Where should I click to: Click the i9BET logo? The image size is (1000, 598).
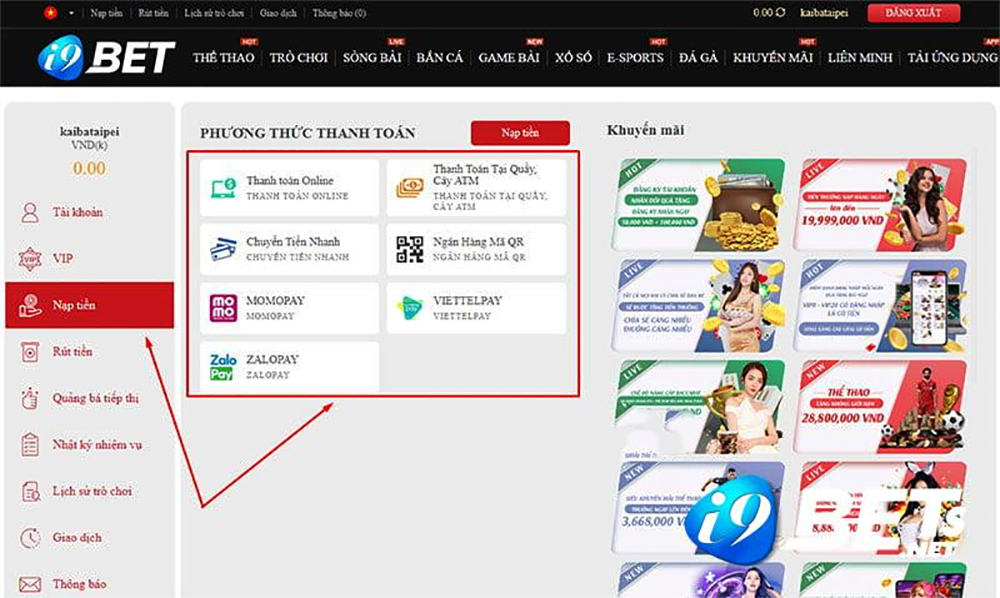tap(106, 56)
